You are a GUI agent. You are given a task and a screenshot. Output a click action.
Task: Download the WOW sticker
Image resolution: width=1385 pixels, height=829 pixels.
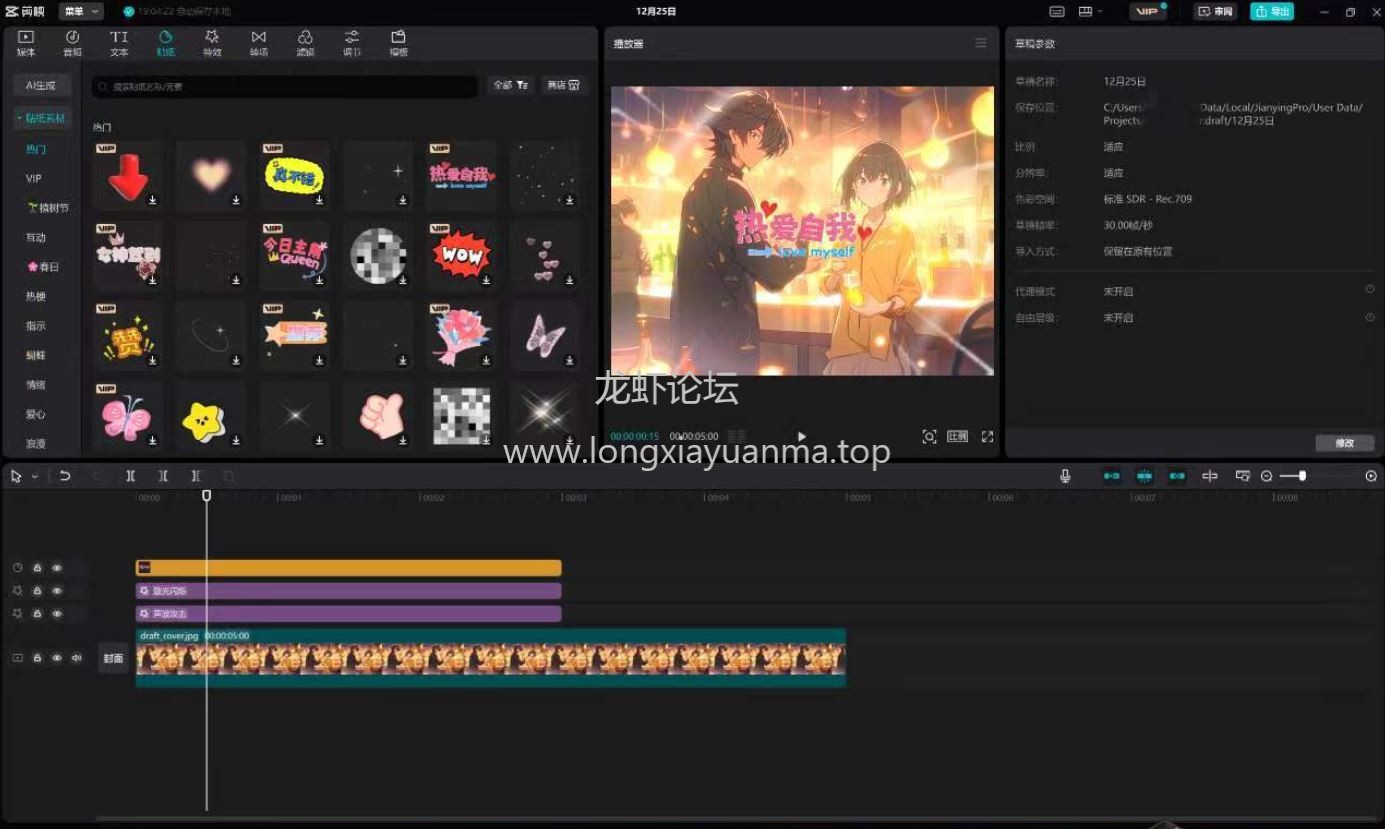486,281
